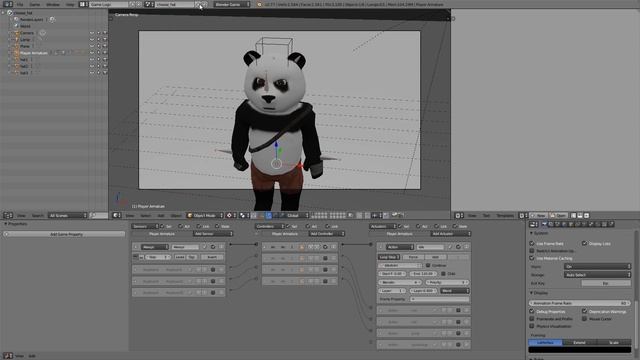This screenshot has width=640, height=360.
Task: Toggle Use Frame Rate checkbox
Action: (x=532, y=244)
